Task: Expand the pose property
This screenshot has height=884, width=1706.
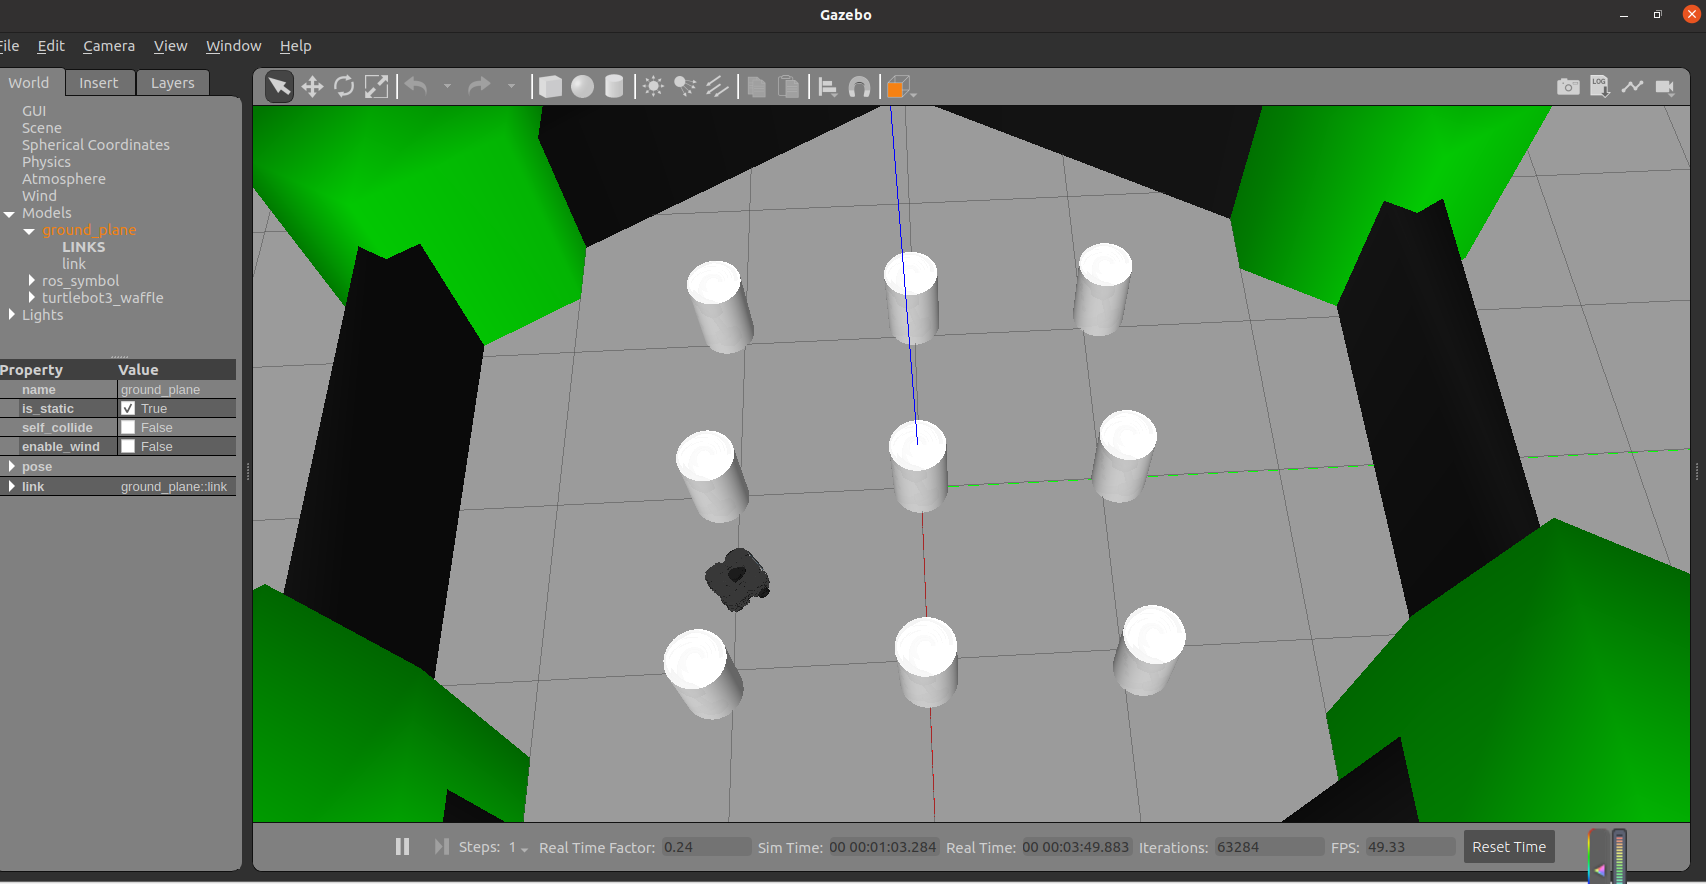Action: [x=12, y=467]
